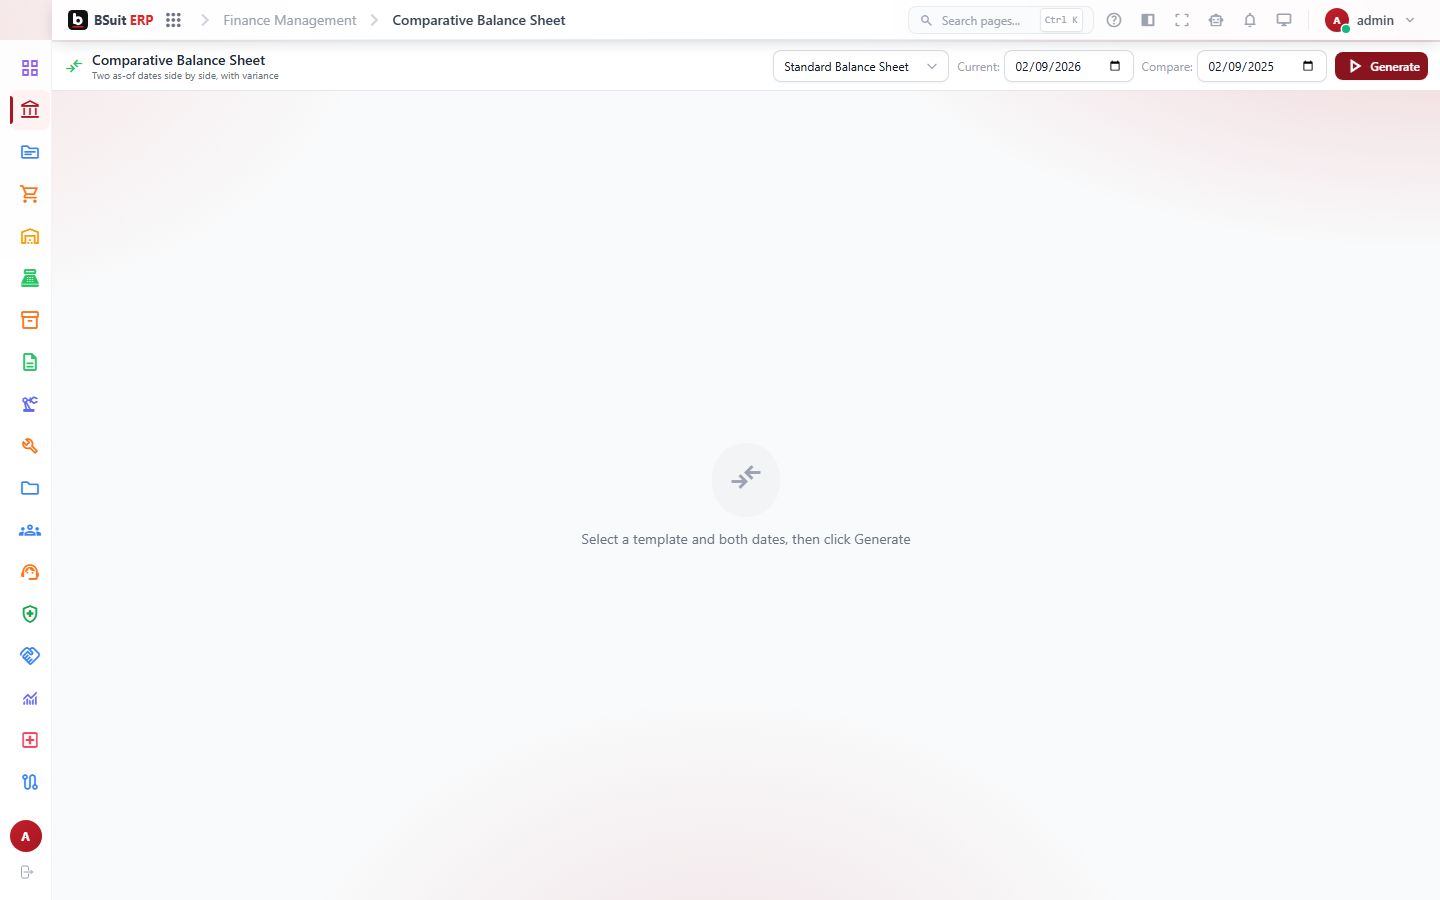Screen dimensions: 1440x900
Task: Open the headset support icon in sidebar
Action: [30, 572]
